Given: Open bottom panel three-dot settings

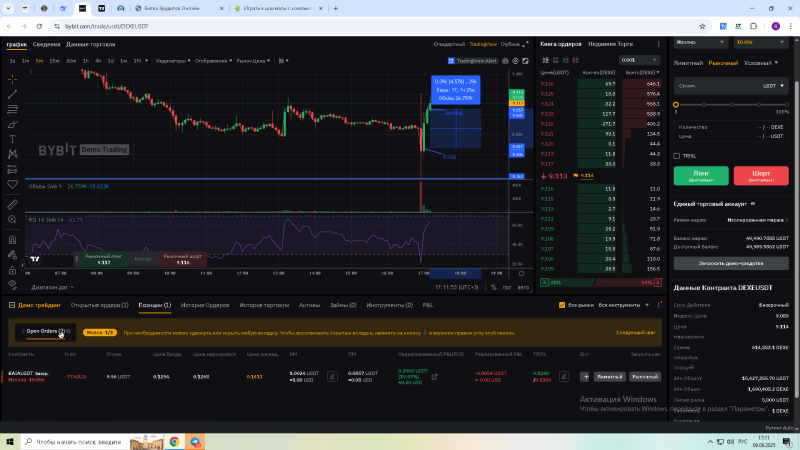Looking at the screenshot, I should [x=660, y=305].
